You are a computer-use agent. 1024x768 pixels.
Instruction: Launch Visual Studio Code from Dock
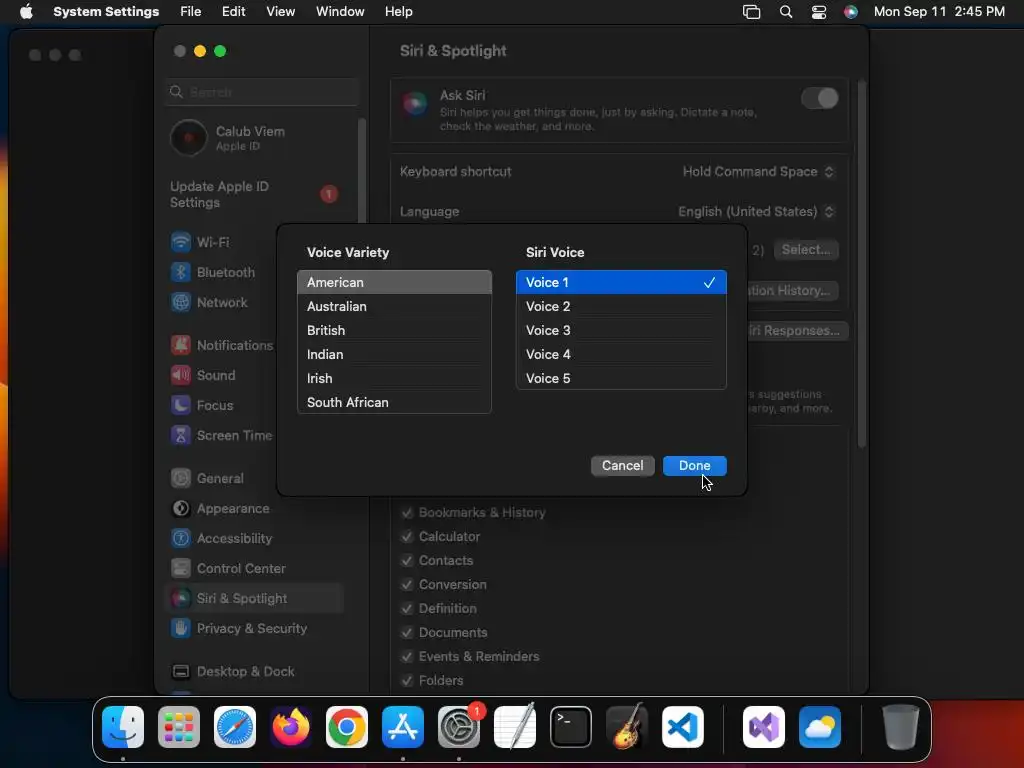point(682,727)
